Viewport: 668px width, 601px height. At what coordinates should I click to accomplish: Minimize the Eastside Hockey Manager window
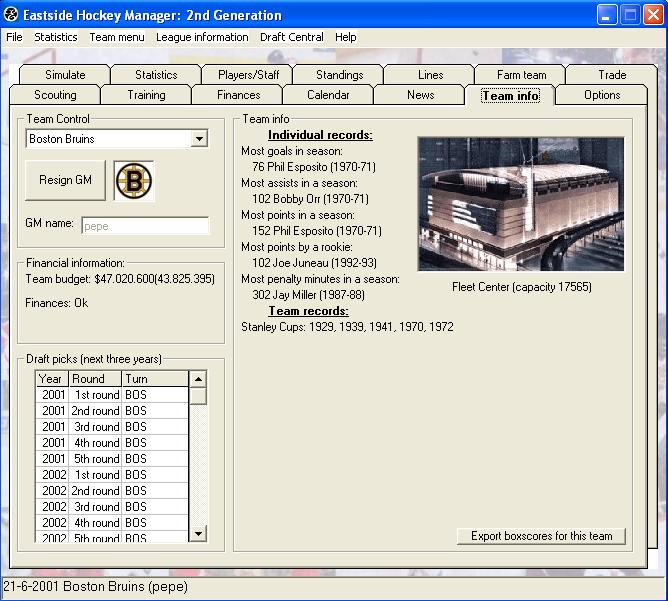607,15
